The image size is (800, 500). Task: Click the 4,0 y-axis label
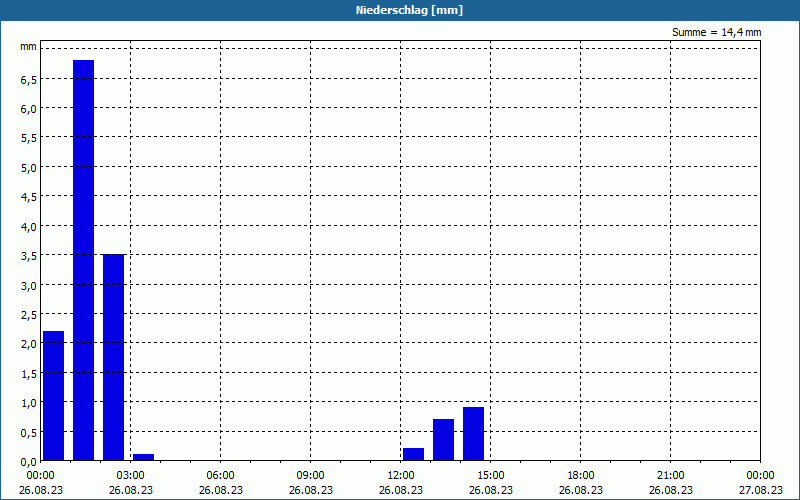coord(29,226)
